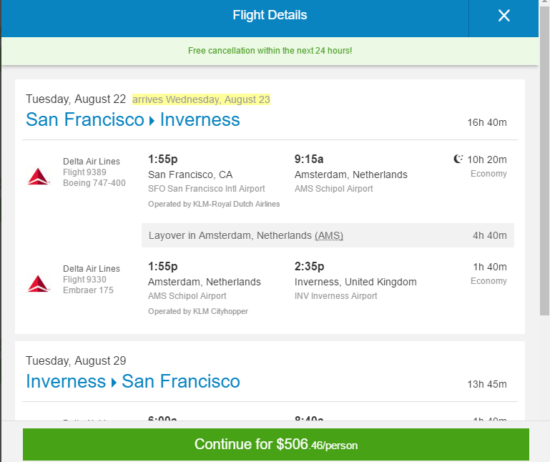550x462 pixels.
Task: Click 9:15a arrival time
Action: (x=309, y=159)
